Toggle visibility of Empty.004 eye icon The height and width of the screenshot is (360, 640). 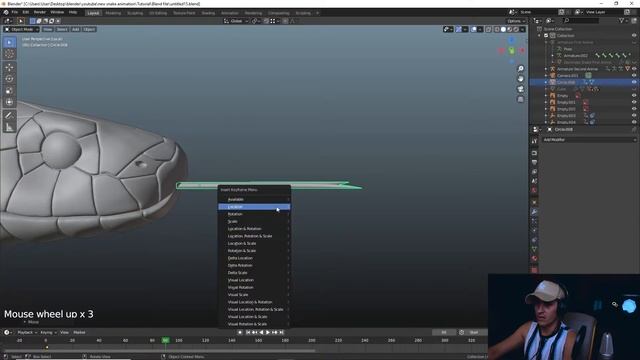click(x=634, y=122)
